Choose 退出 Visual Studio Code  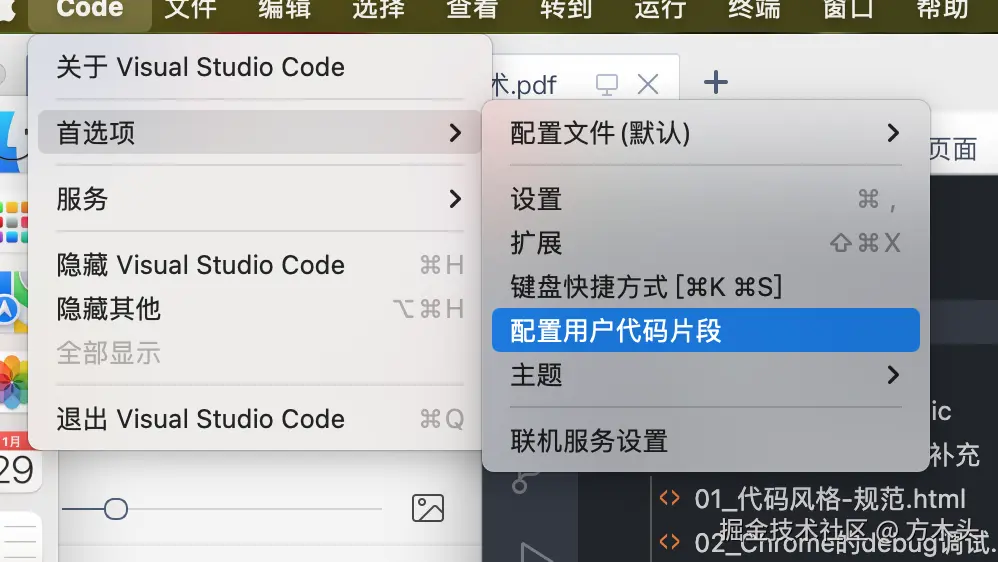[x=259, y=419]
